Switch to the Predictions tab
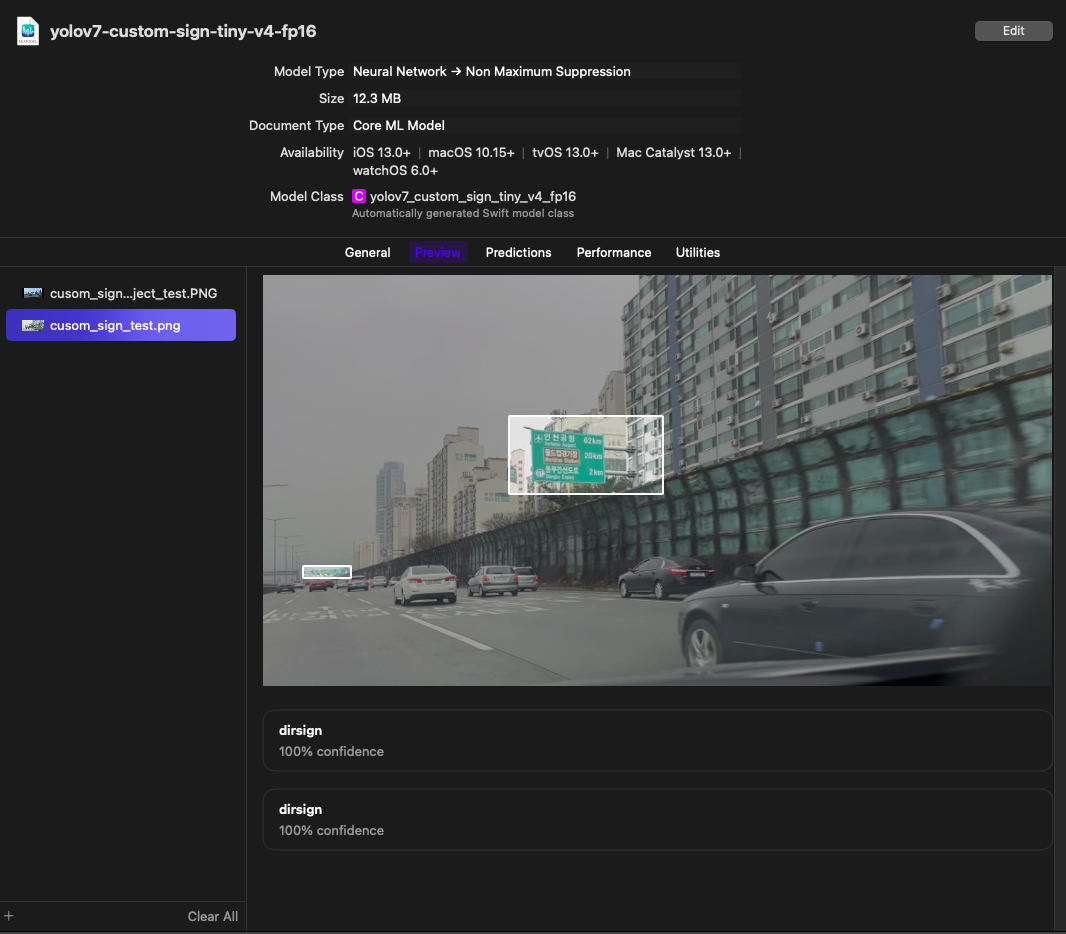Viewport: 1066px width, 934px height. (x=518, y=252)
